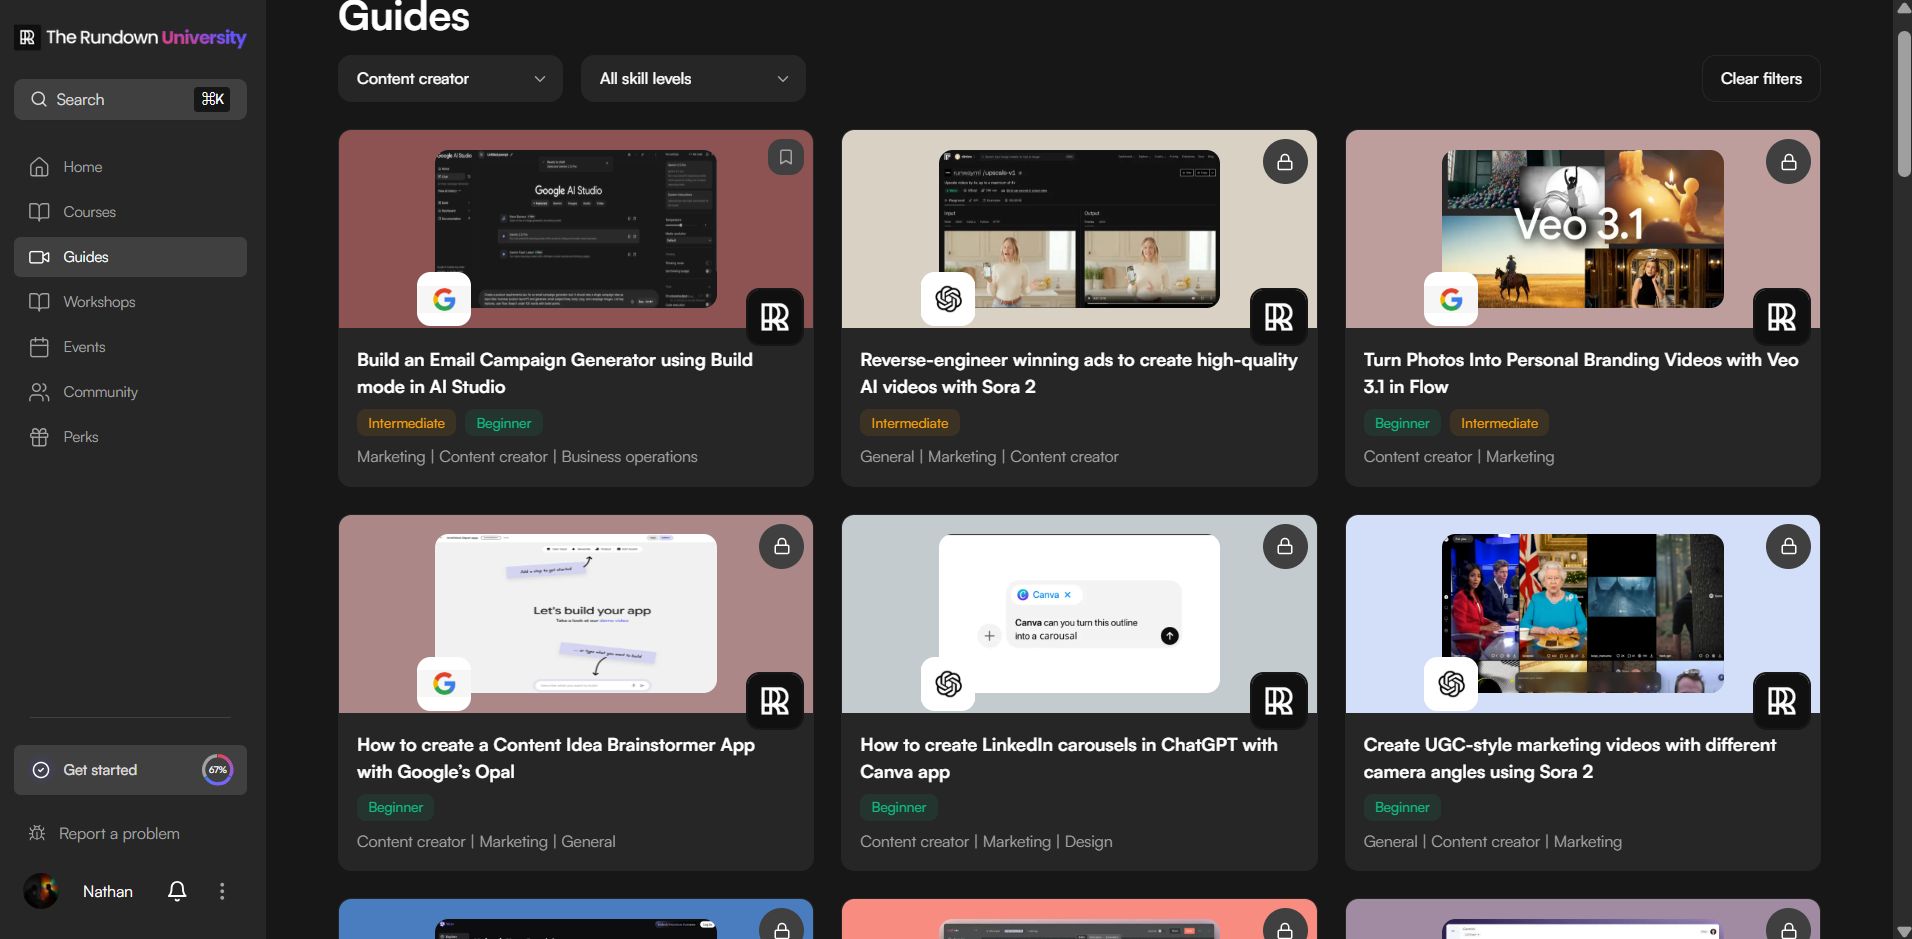Click Intermediate tag on Email Campaign guide
1912x939 pixels.
click(406, 423)
